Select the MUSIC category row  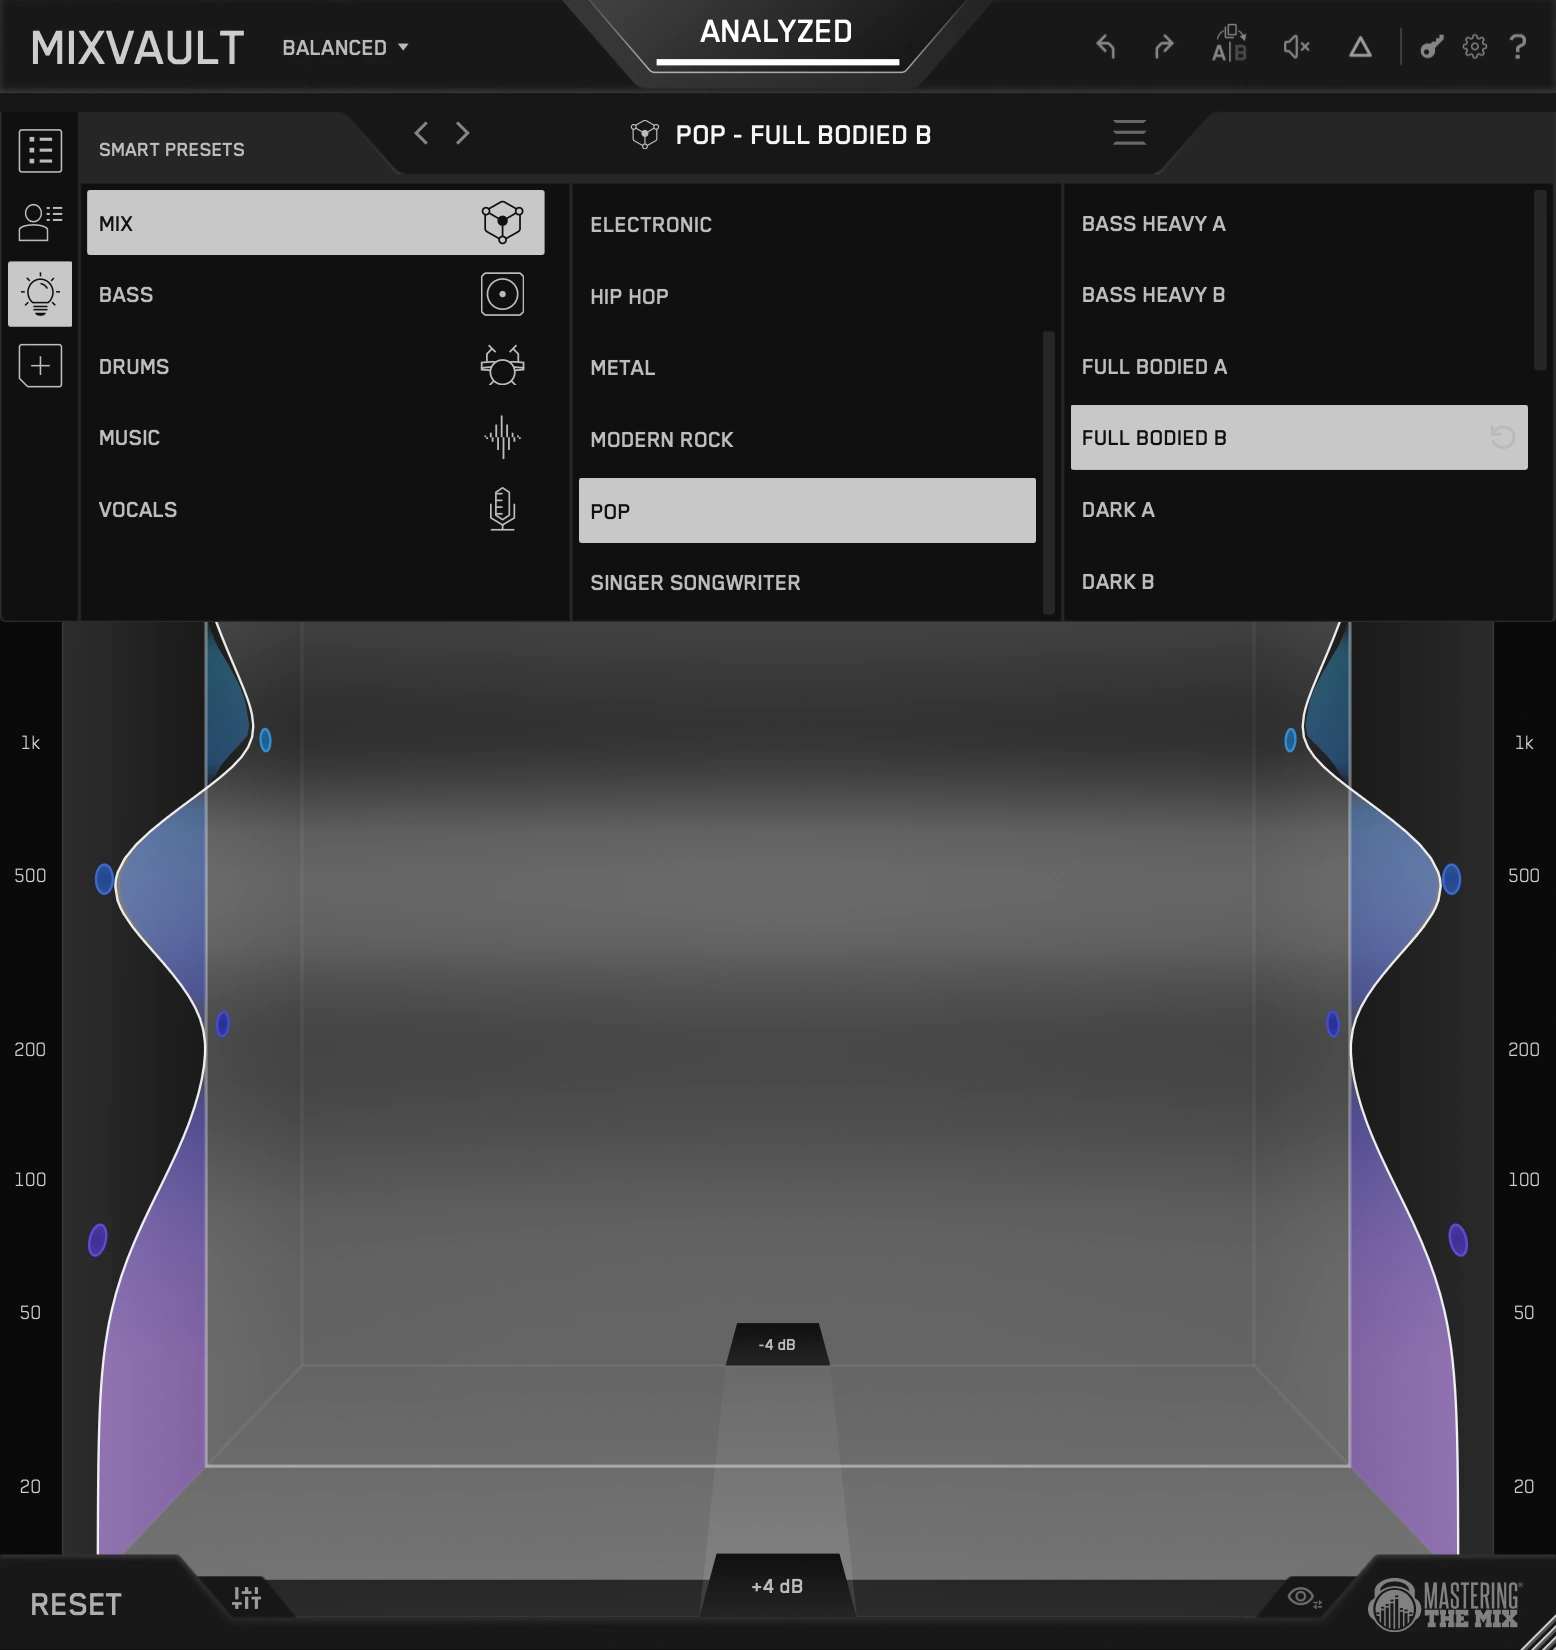(x=316, y=438)
